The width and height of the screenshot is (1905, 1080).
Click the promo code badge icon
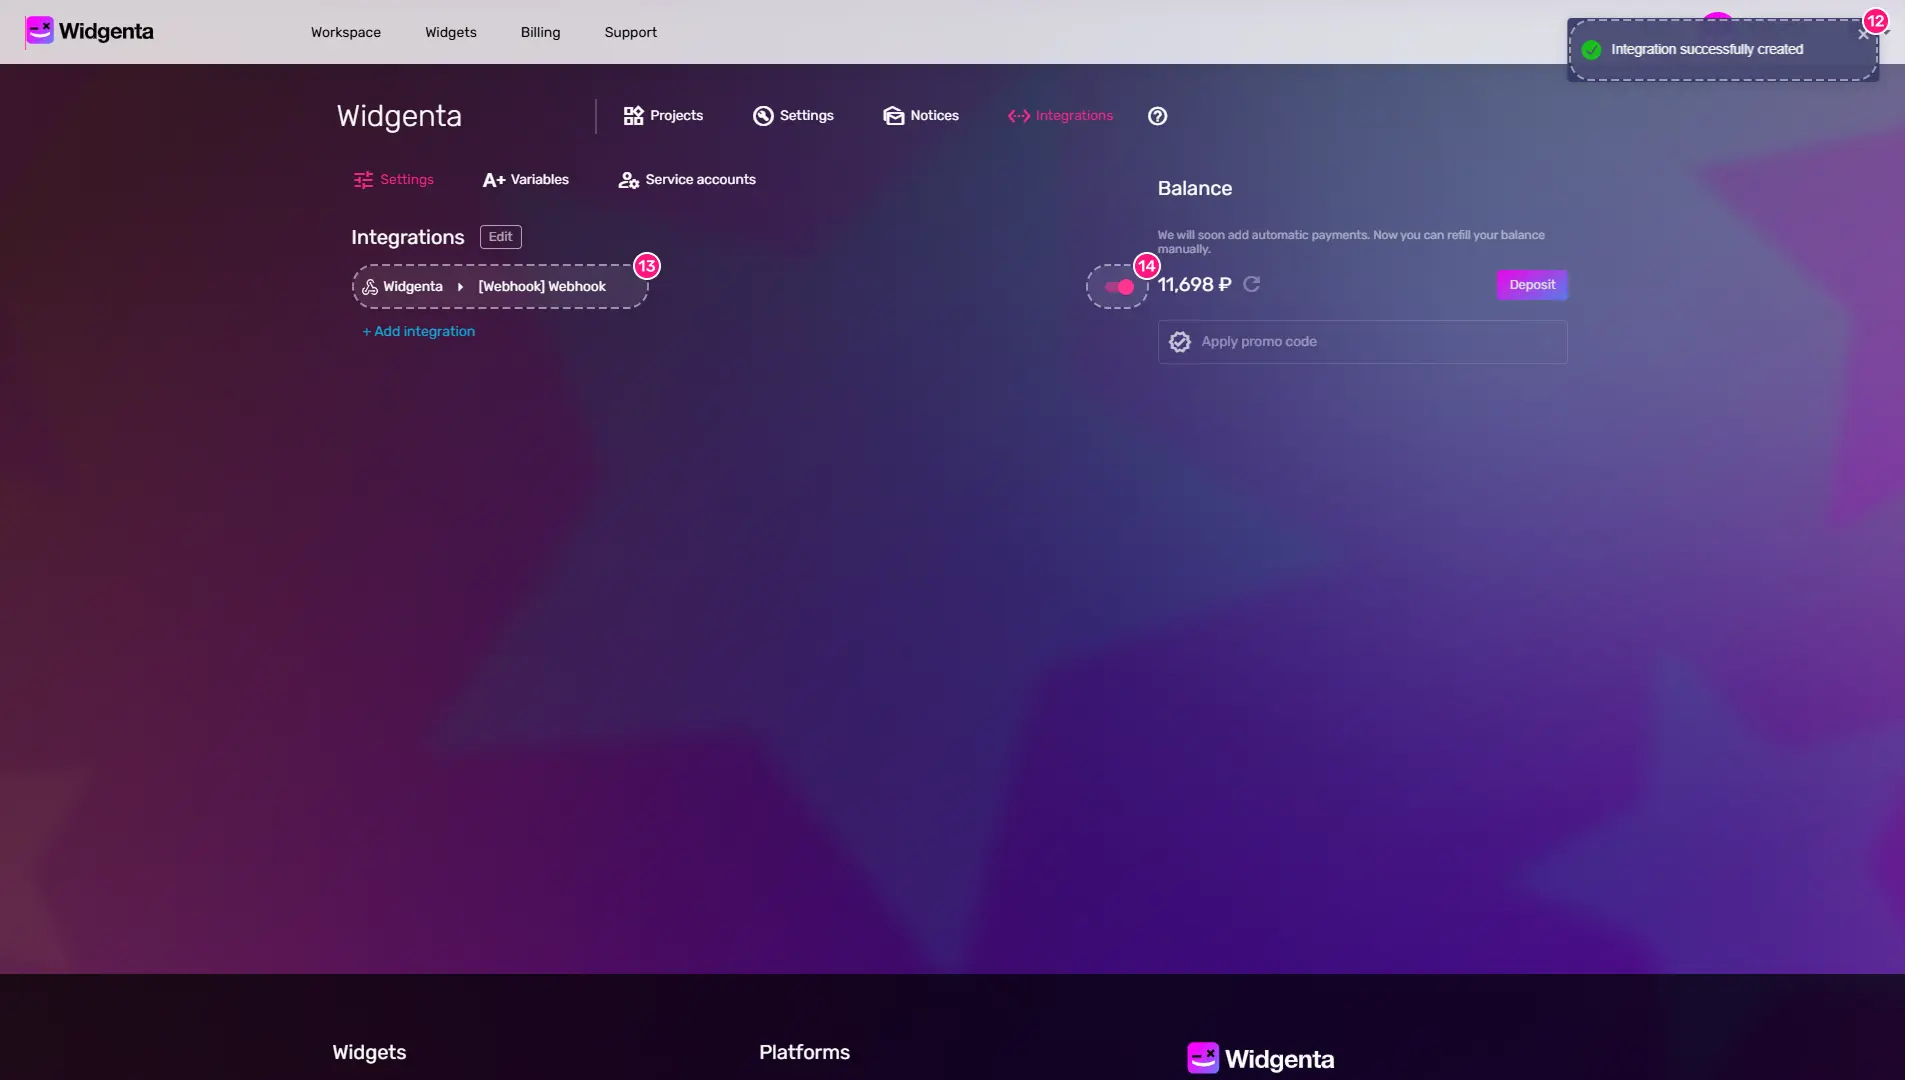coord(1179,341)
